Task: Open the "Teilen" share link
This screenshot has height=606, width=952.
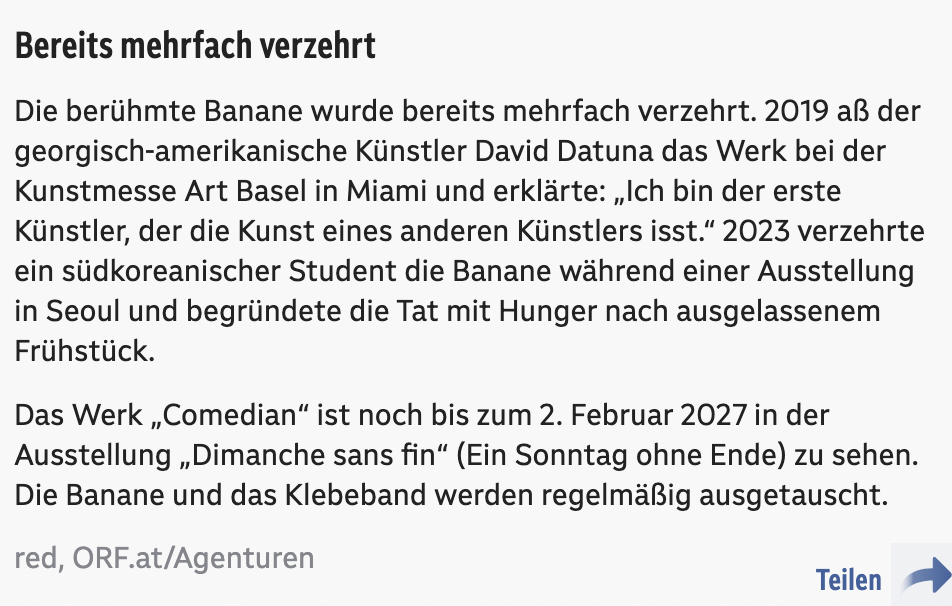Action: coord(848,580)
